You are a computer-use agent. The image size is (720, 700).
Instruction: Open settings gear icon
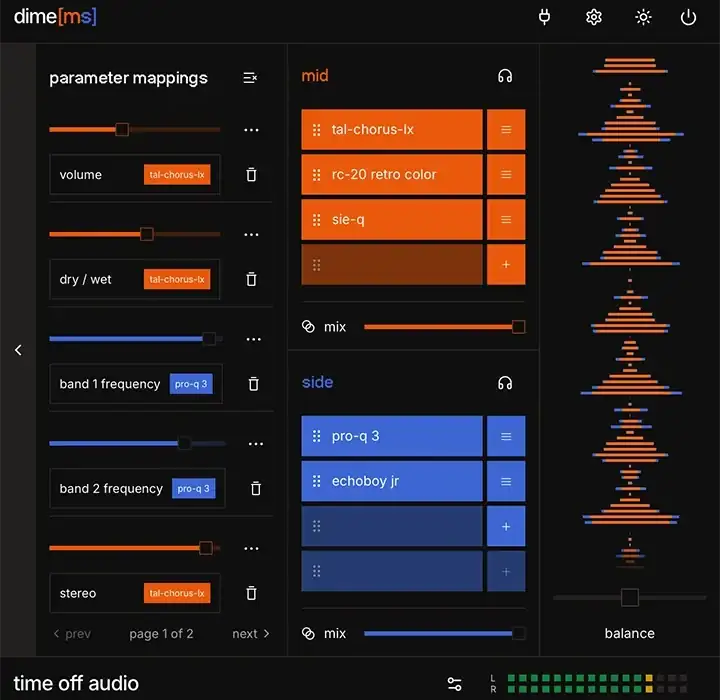point(594,17)
